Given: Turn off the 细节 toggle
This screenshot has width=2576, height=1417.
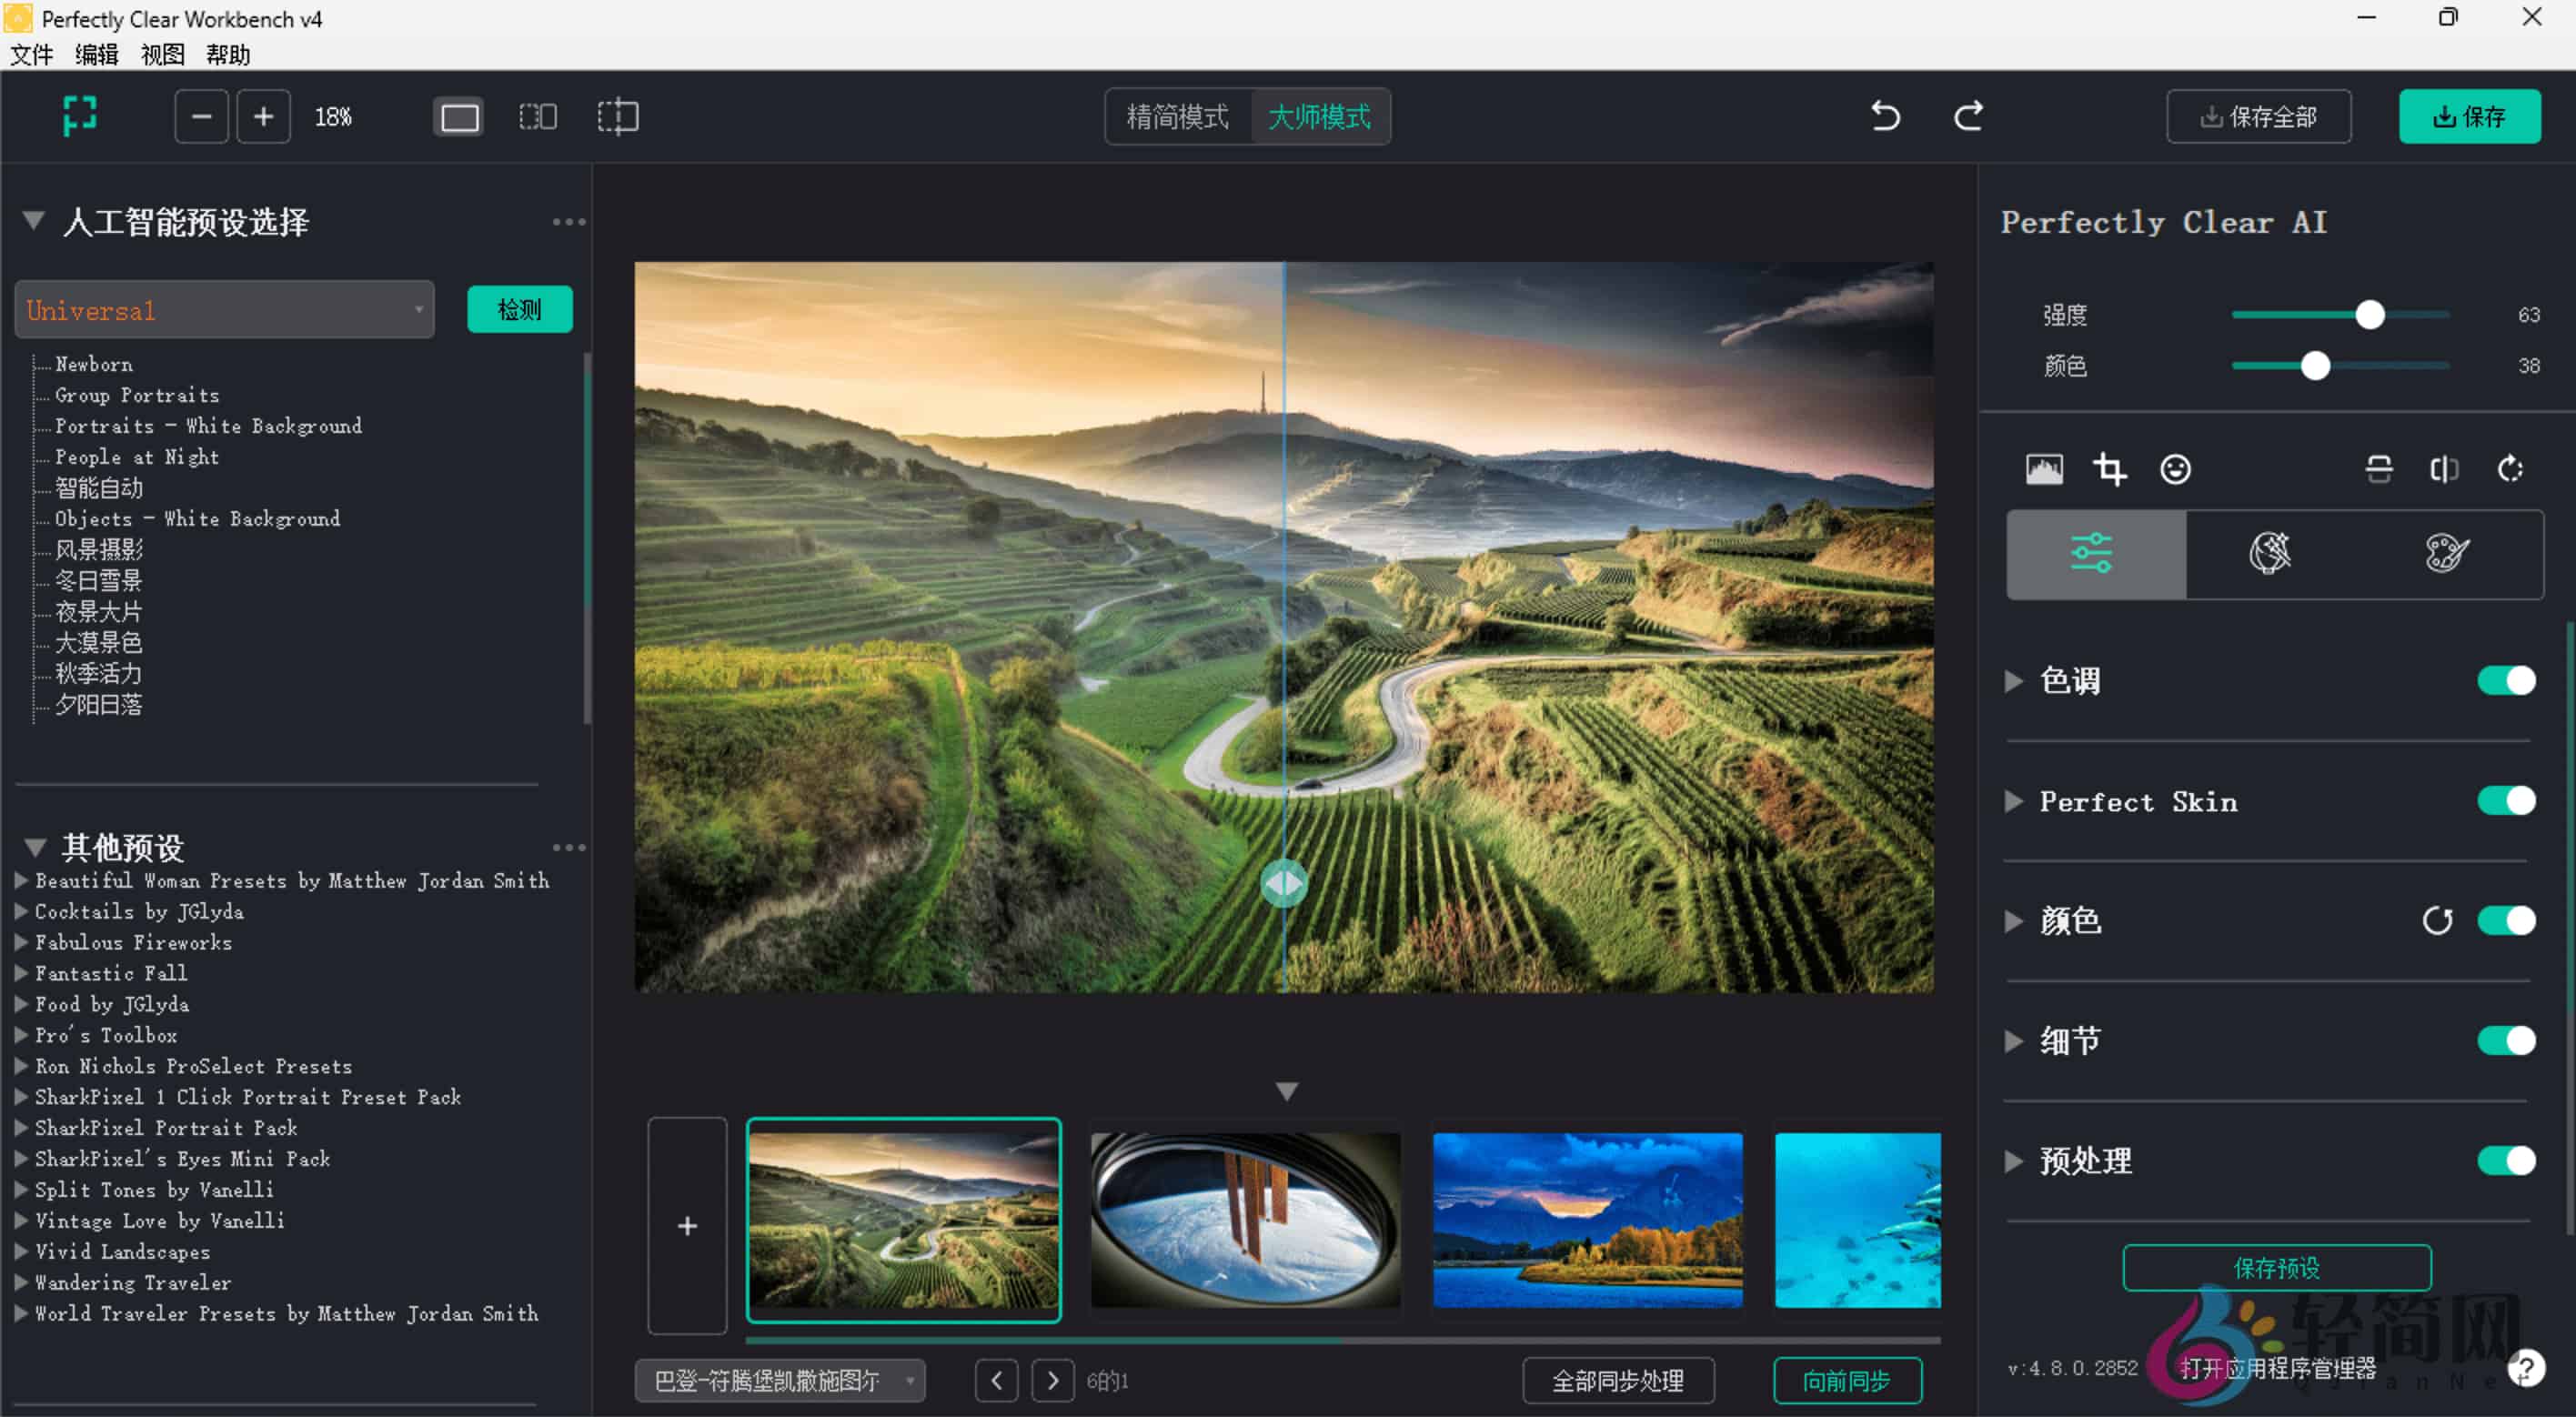Looking at the screenshot, I should (2506, 1041).
